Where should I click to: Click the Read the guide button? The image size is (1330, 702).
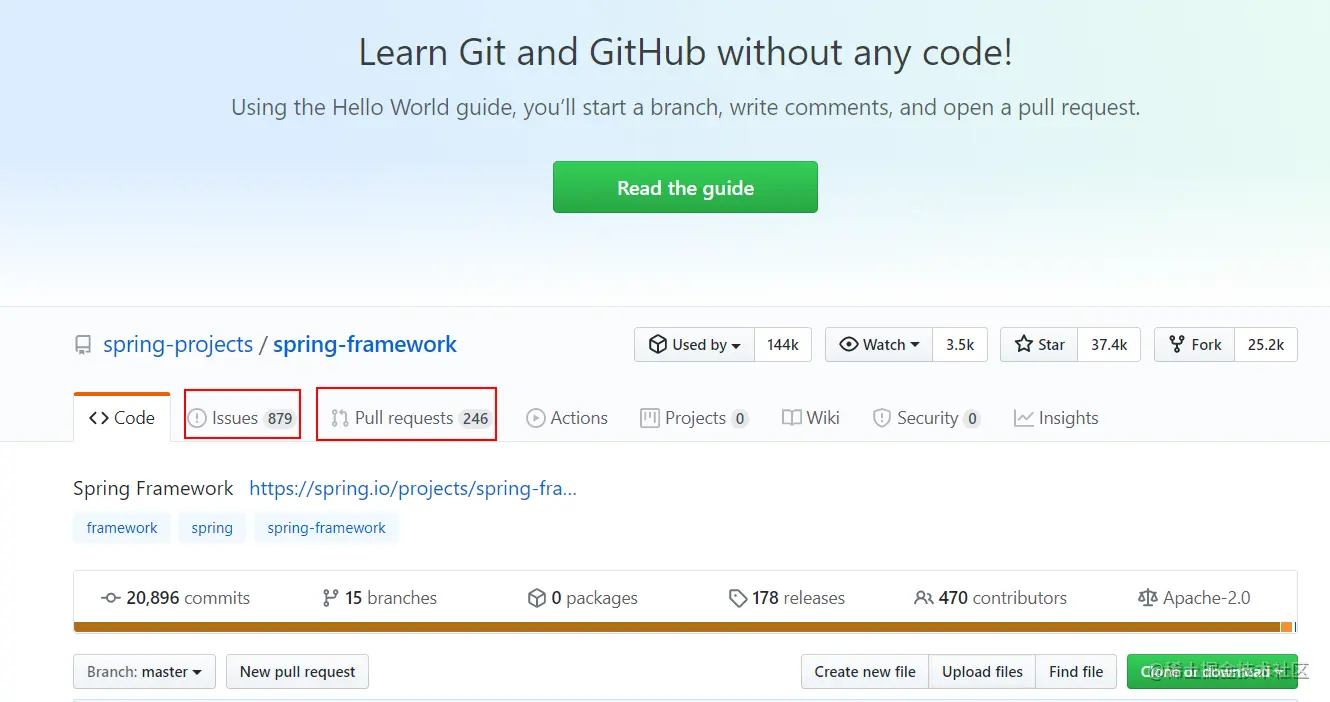point(685,187)
